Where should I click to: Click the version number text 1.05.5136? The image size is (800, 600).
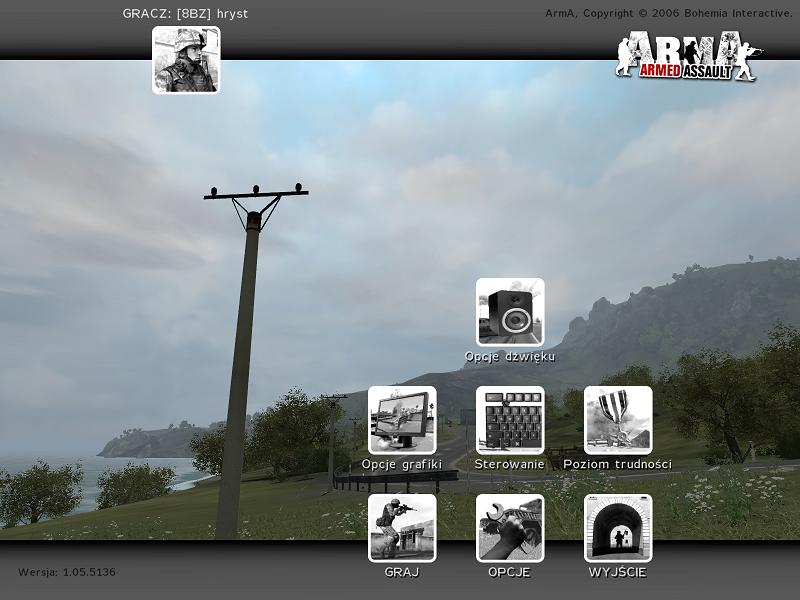coord(67,573)
